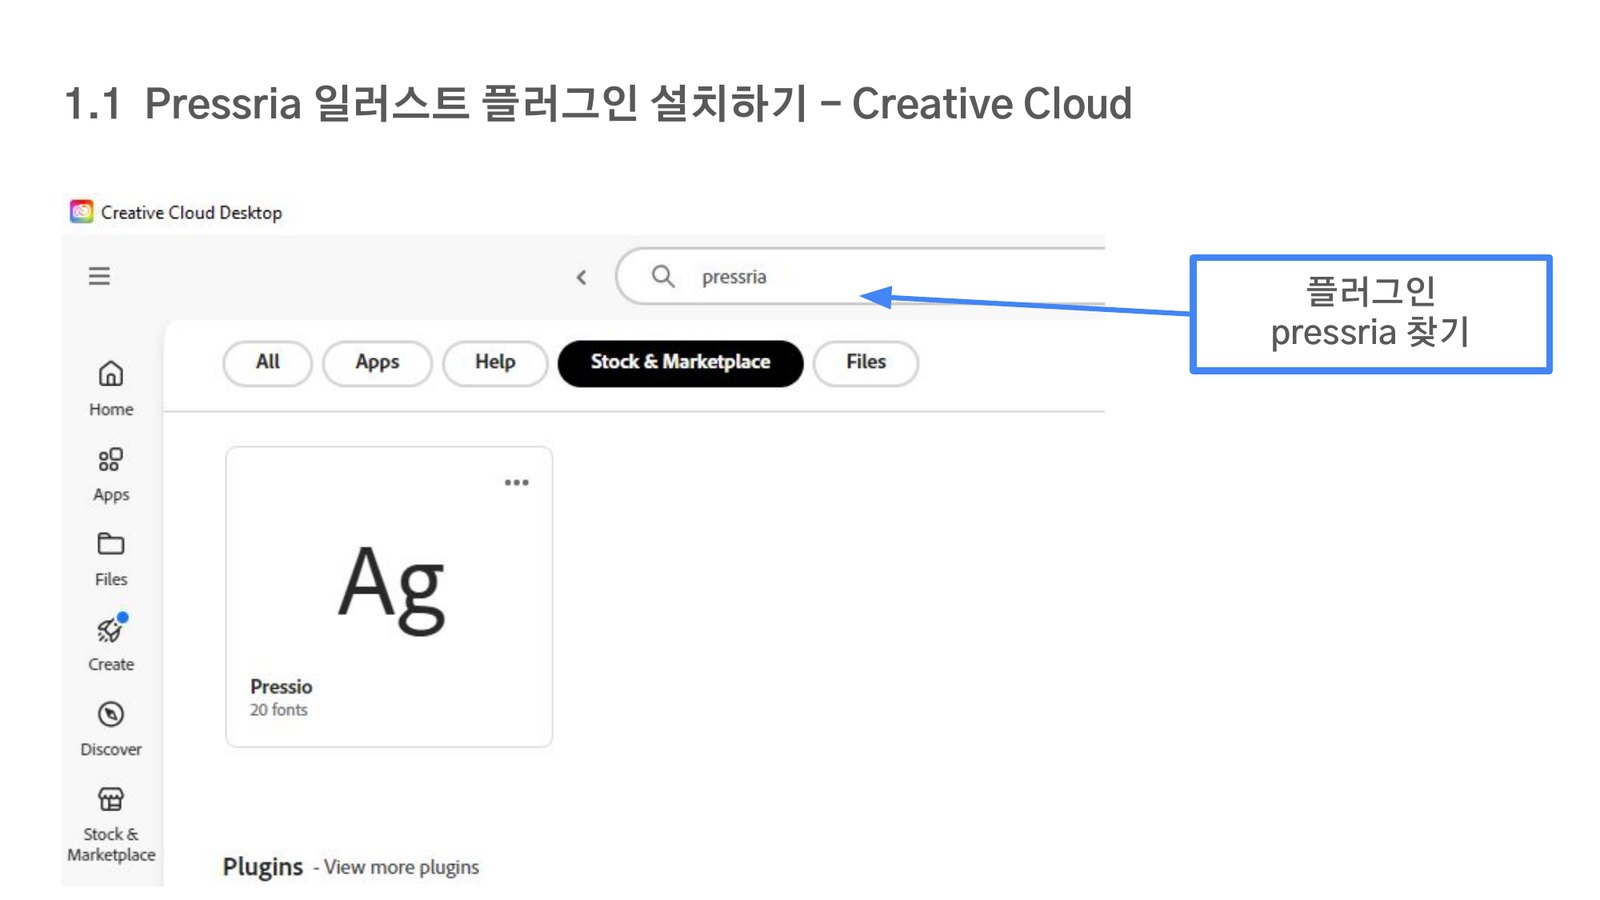Click the search magnifier icon
1600x900 pixels.
663,276
